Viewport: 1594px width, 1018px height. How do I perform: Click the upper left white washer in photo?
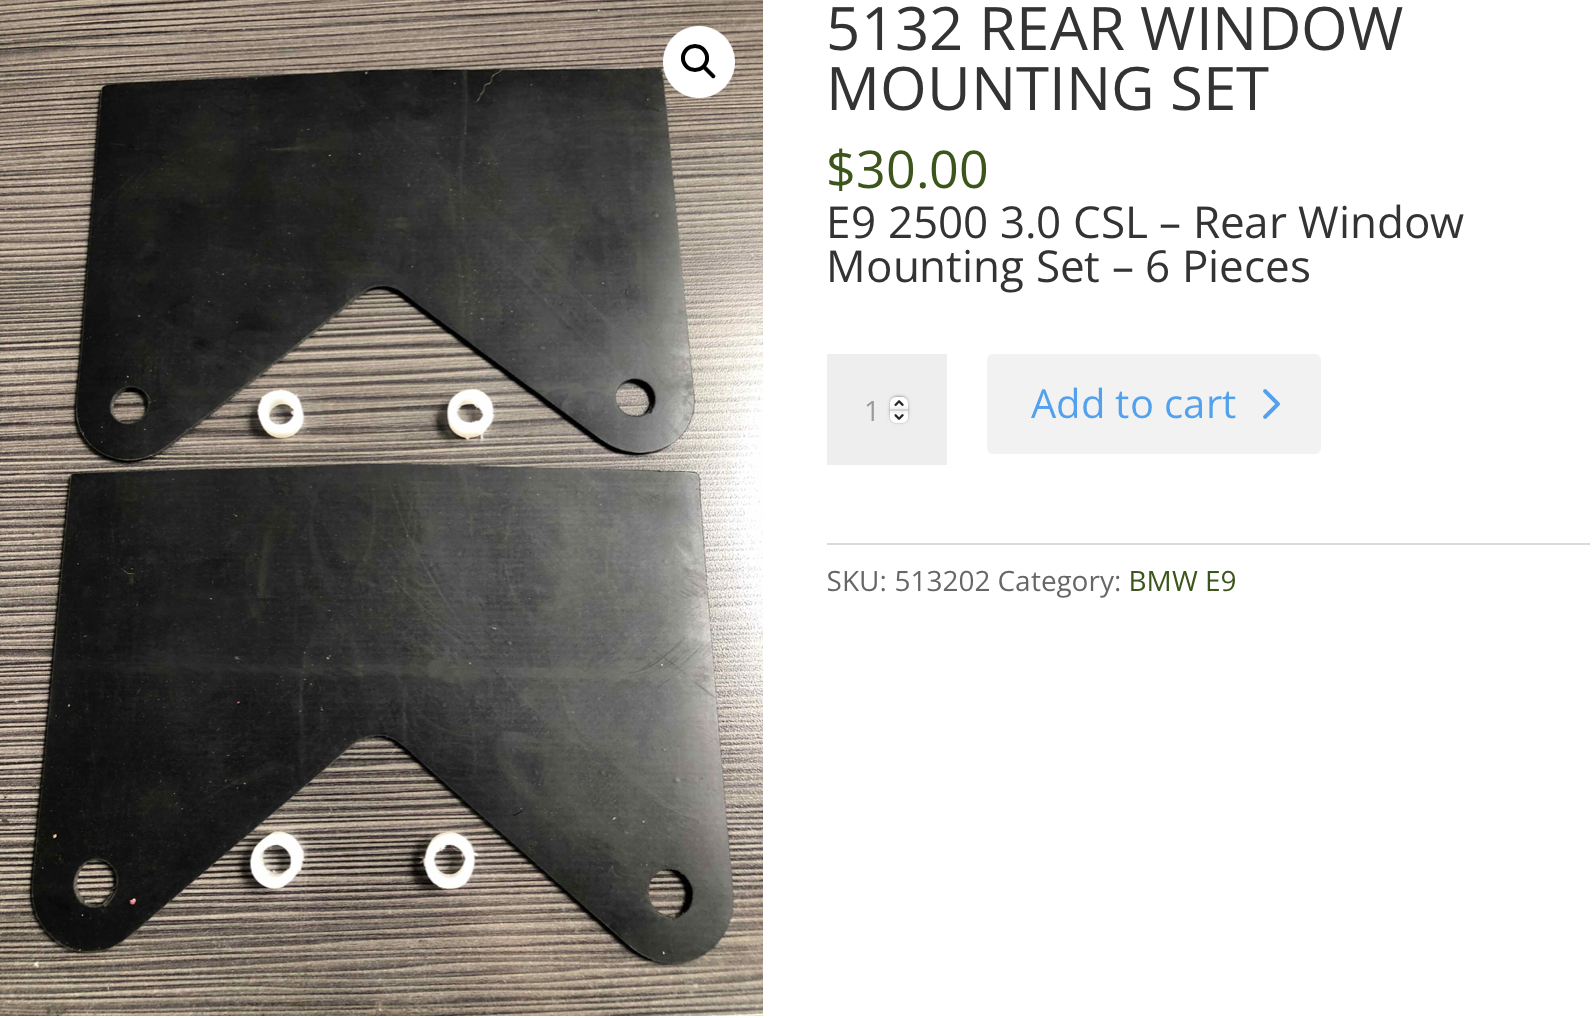point(280,414)
